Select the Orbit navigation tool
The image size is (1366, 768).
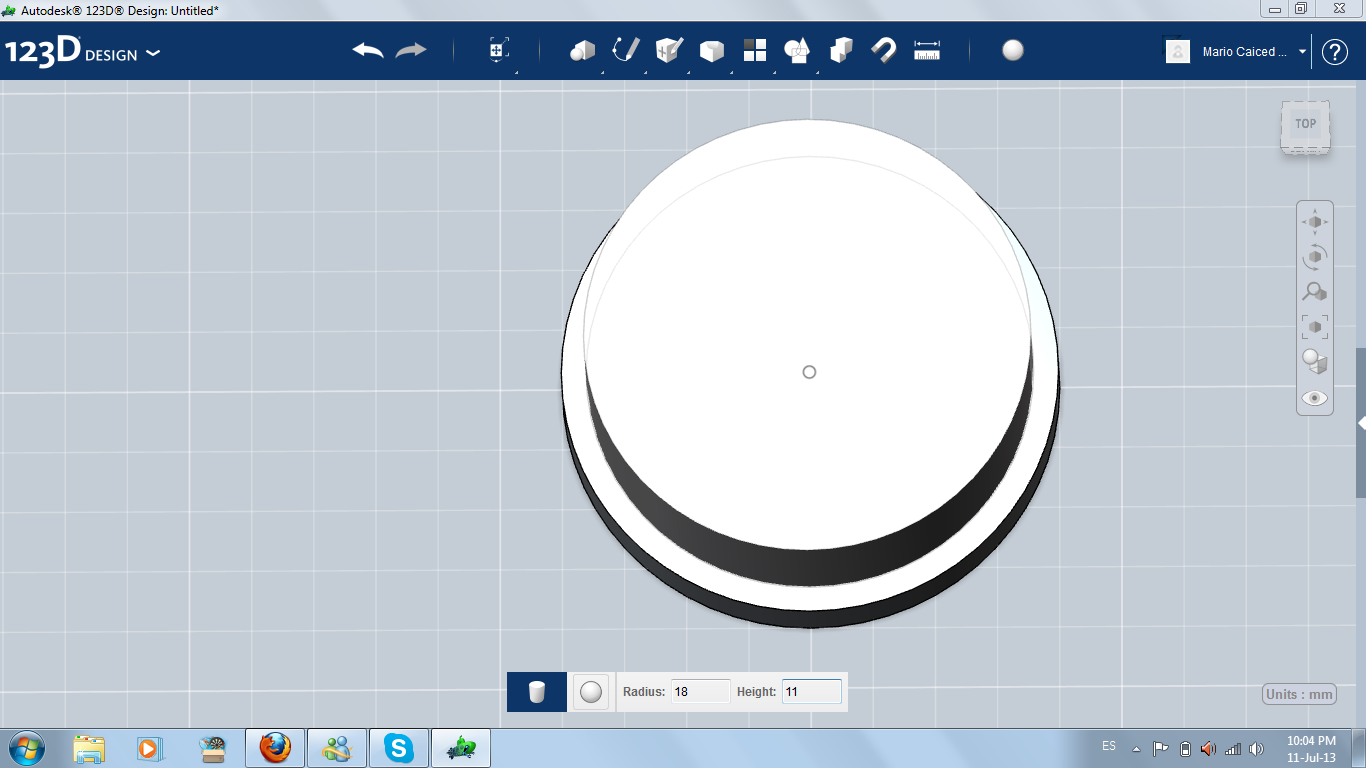[1315, 257]
